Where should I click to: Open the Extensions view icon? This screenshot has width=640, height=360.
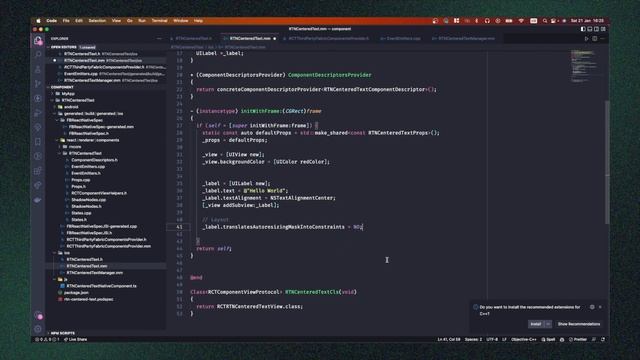coord(38,171)
